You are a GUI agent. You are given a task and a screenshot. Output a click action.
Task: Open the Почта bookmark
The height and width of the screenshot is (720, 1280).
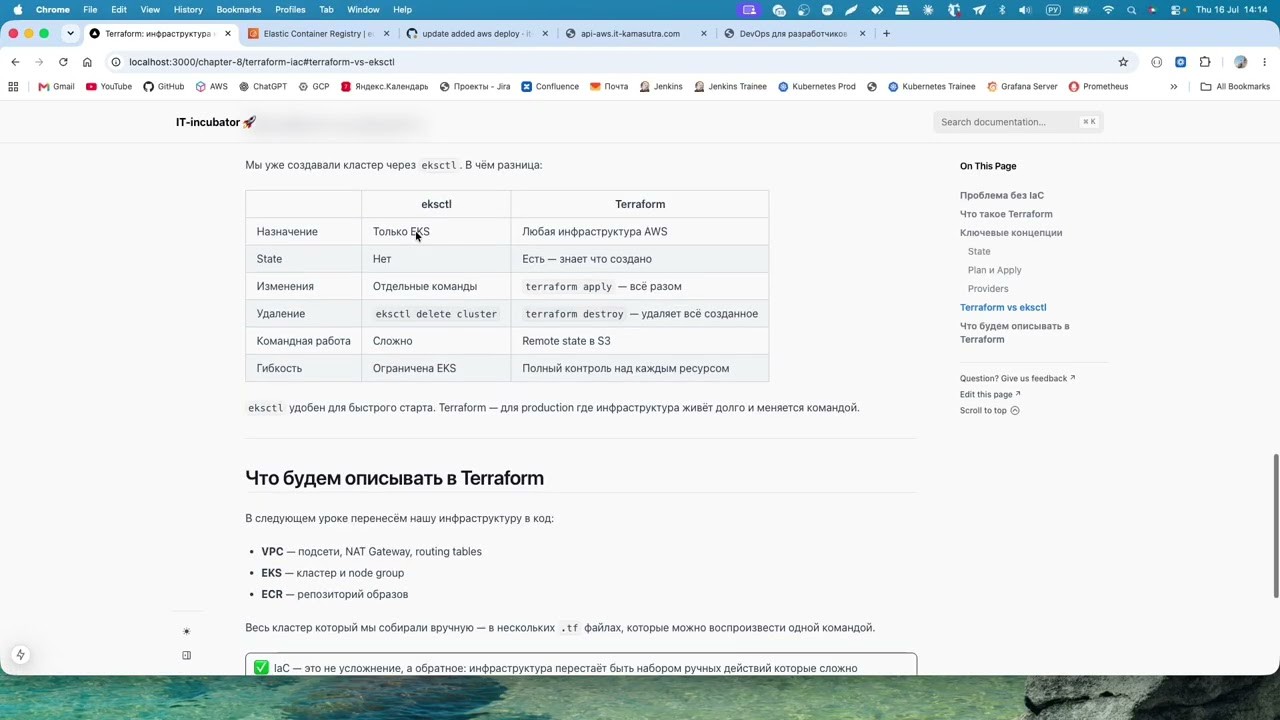point(609,87)
